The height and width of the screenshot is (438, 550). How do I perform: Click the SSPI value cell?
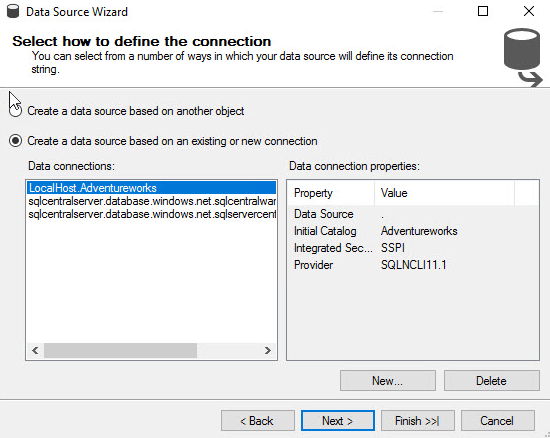(x=393, y=248)
